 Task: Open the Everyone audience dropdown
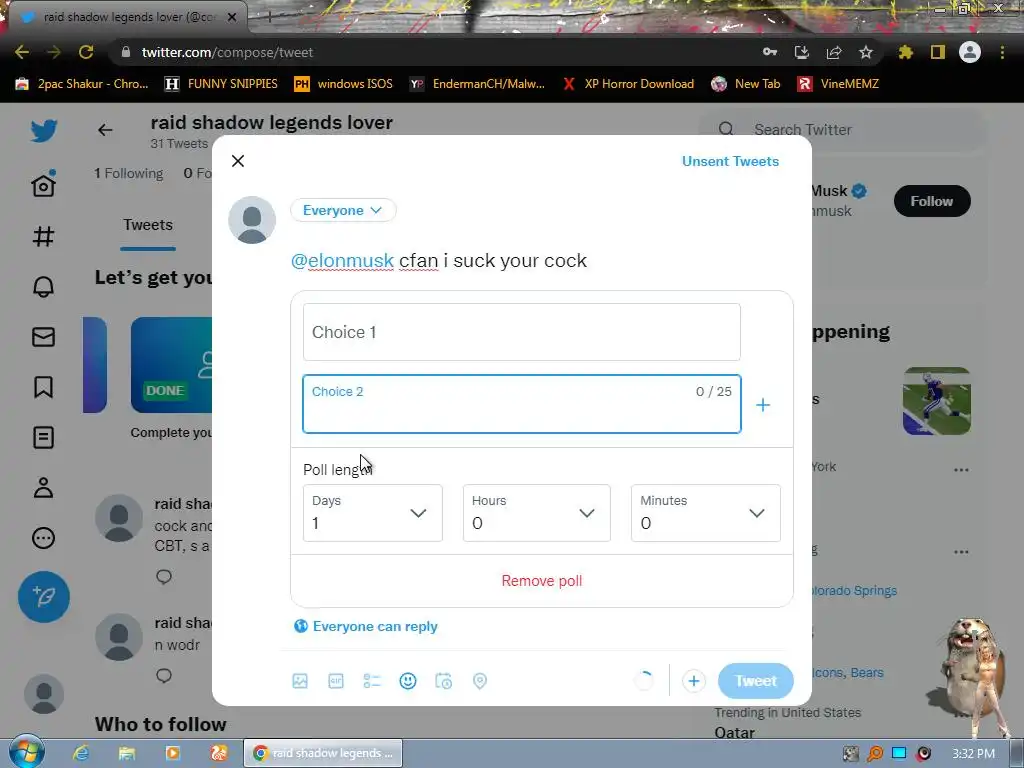pos(343,210)
